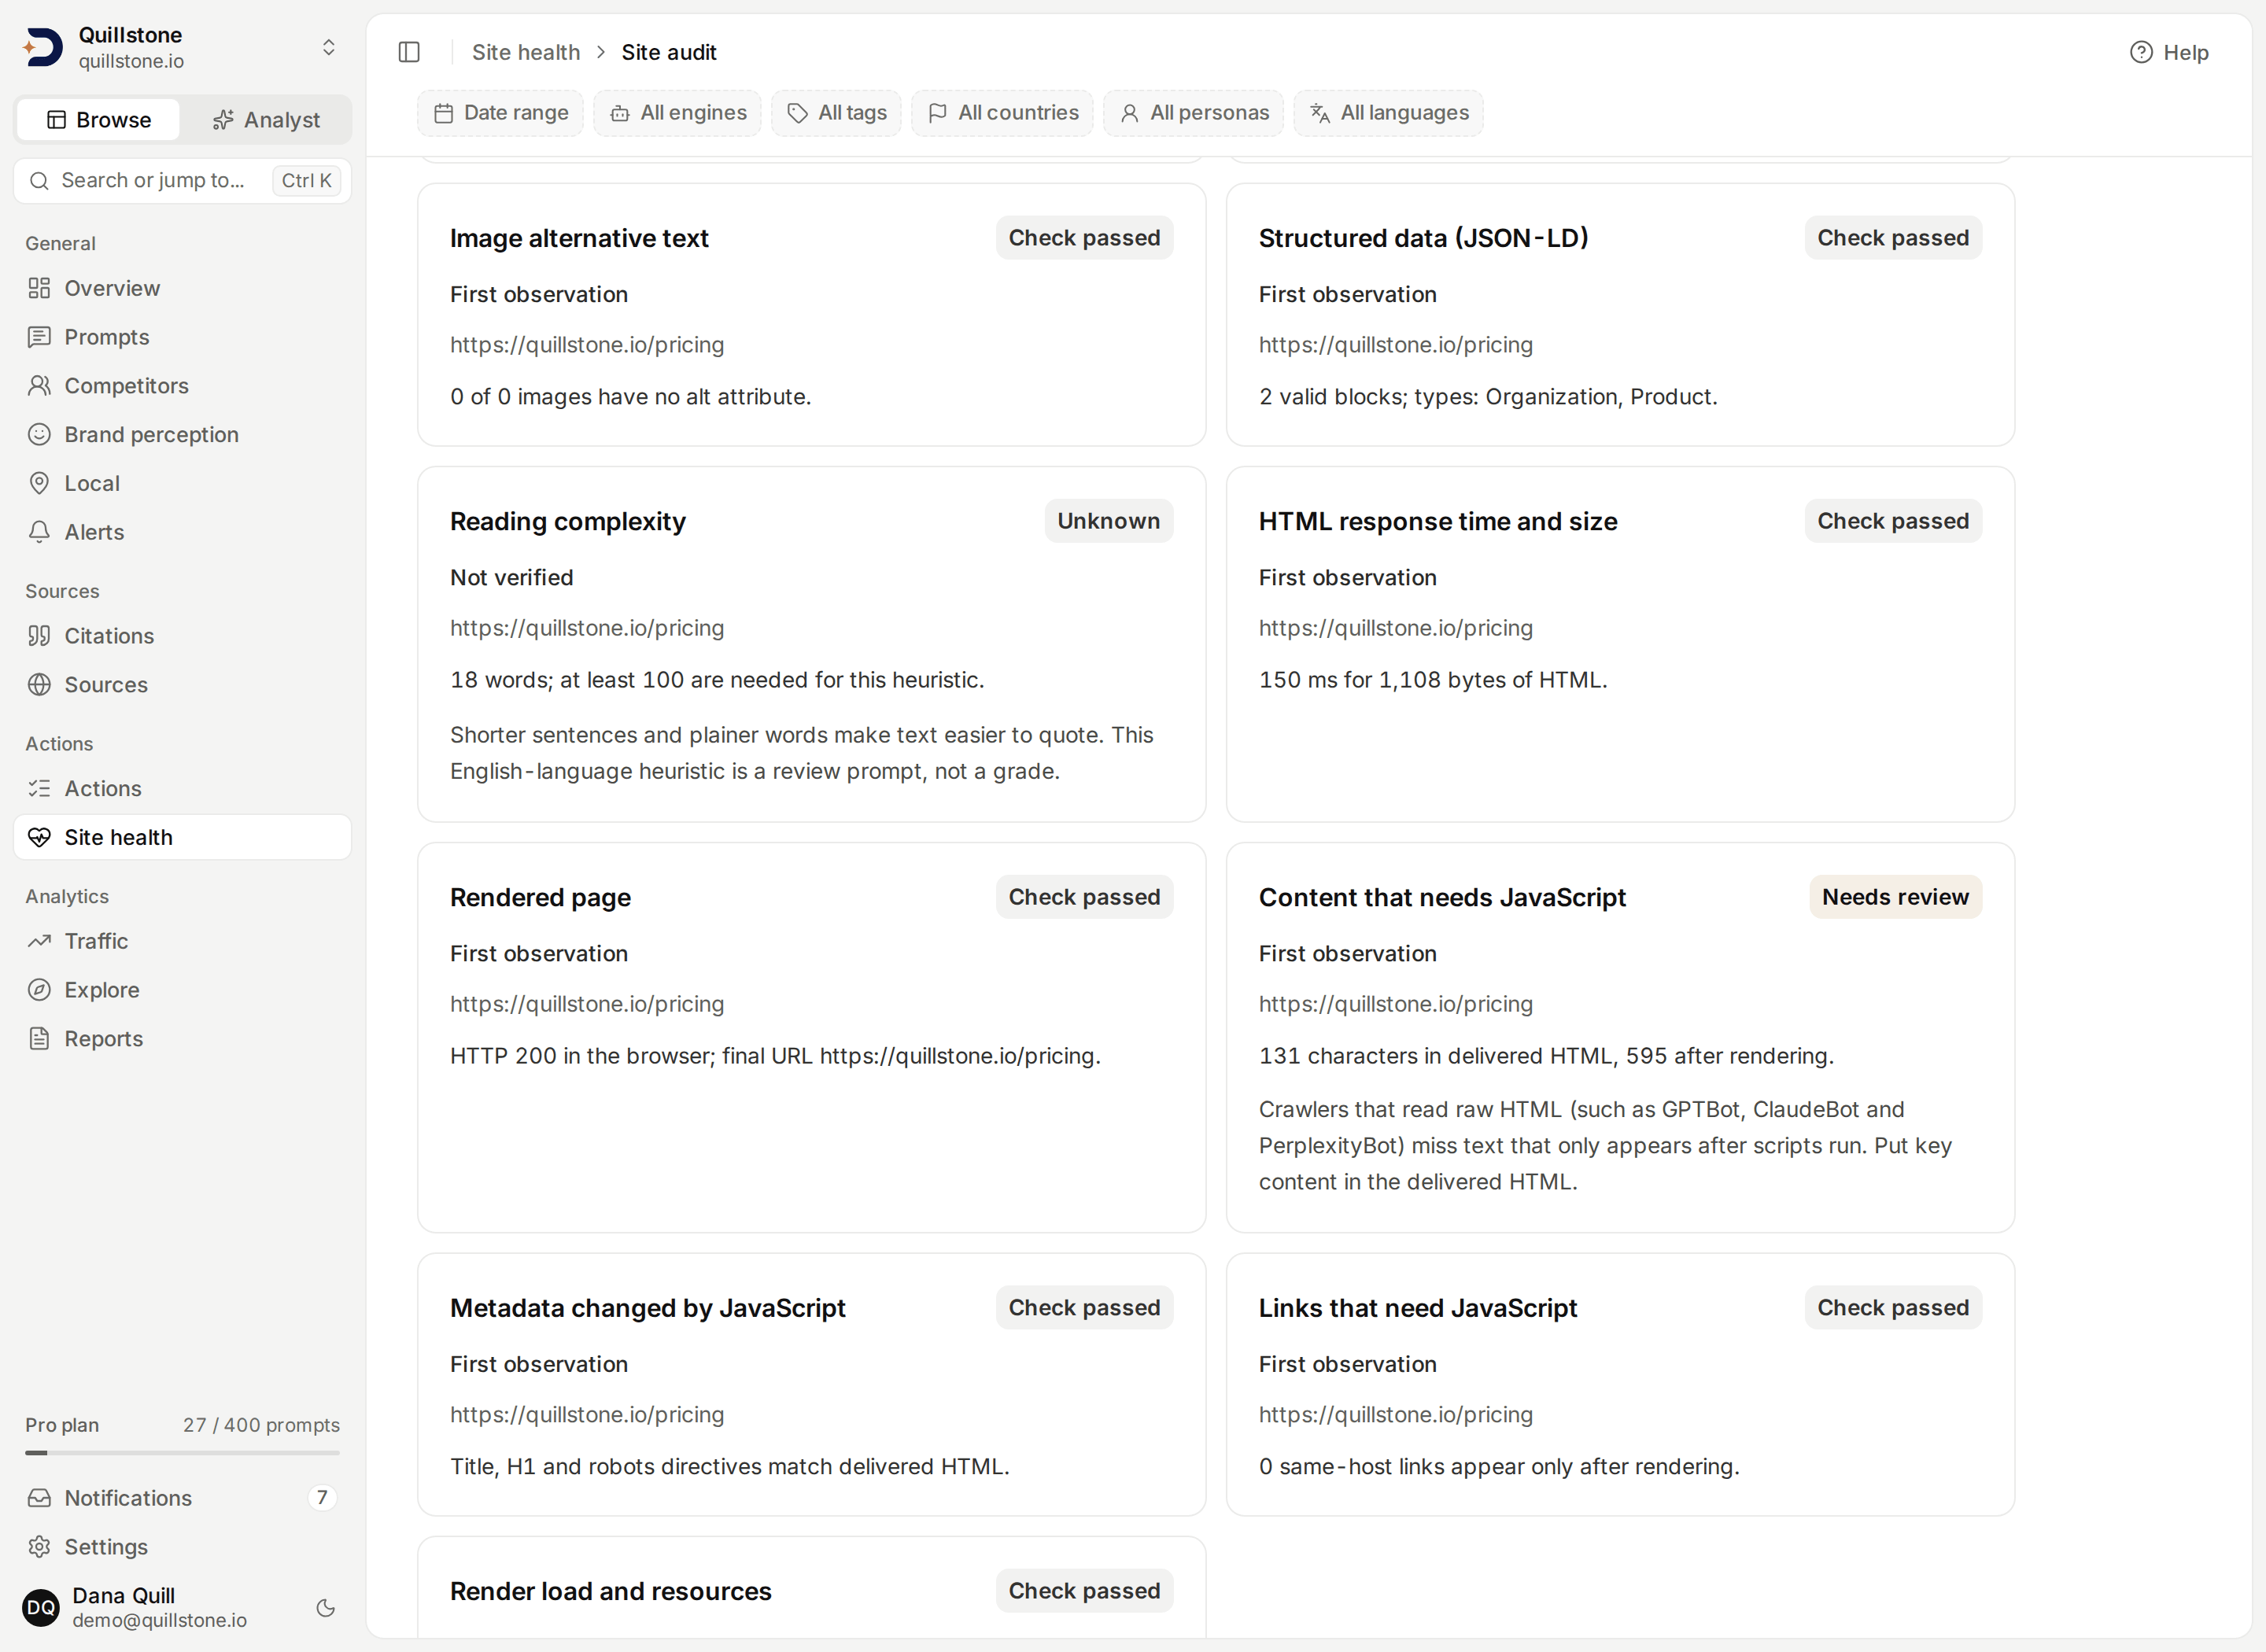Open the Date range filter
2266x1652 pixels.
pyautogui.click(x=500, y=113)
